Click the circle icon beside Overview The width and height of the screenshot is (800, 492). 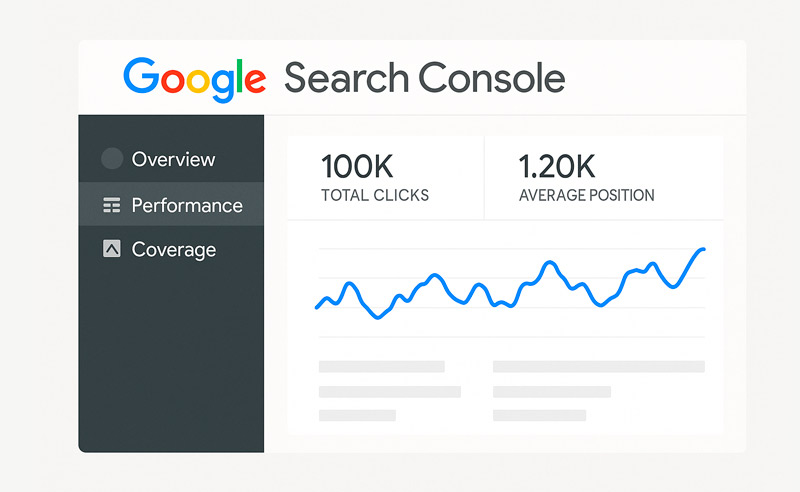pyautogui.click(x=113, y=159)
